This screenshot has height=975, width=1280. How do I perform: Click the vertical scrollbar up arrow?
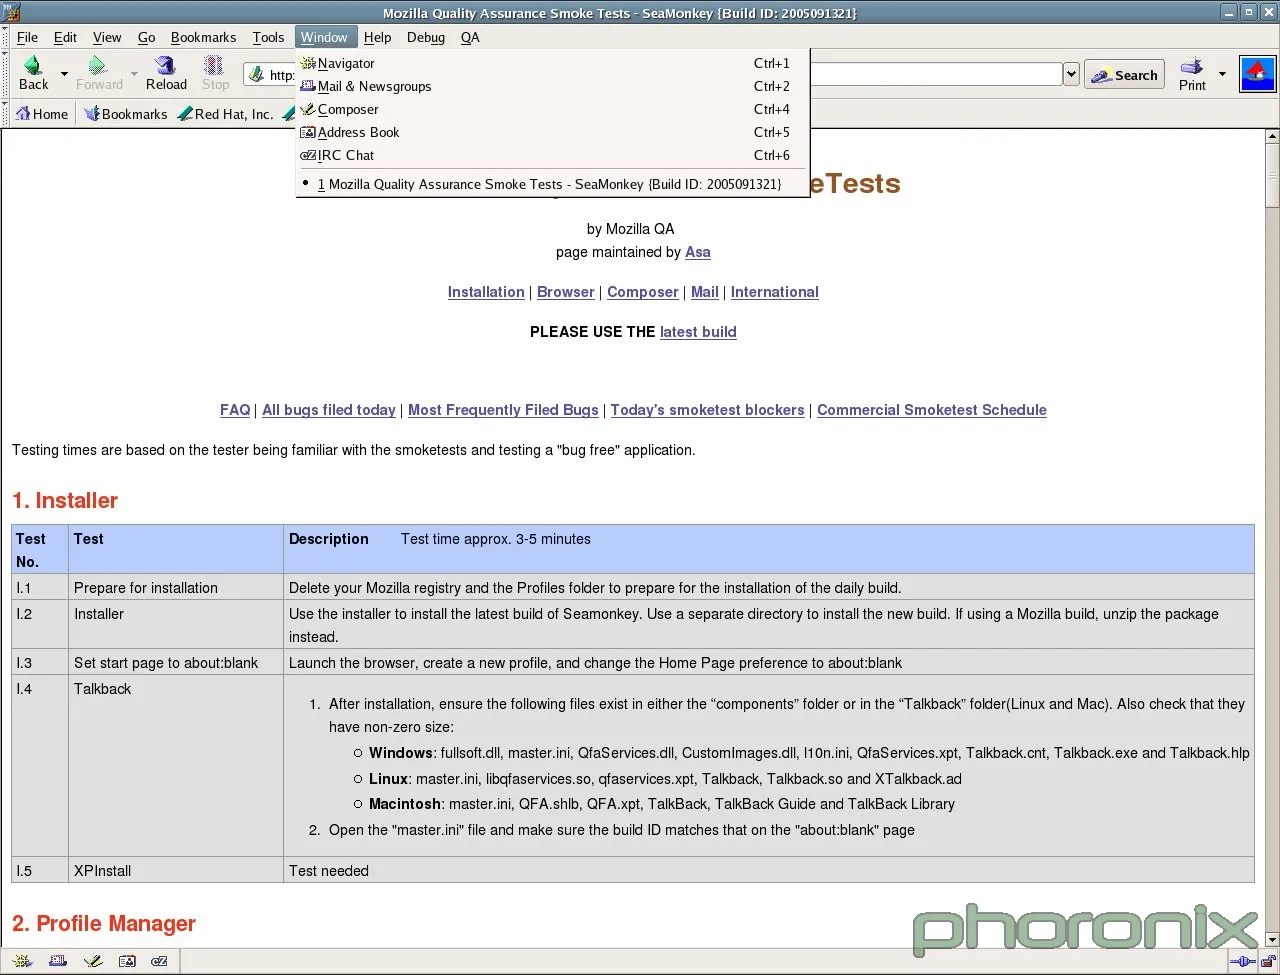1272,136
